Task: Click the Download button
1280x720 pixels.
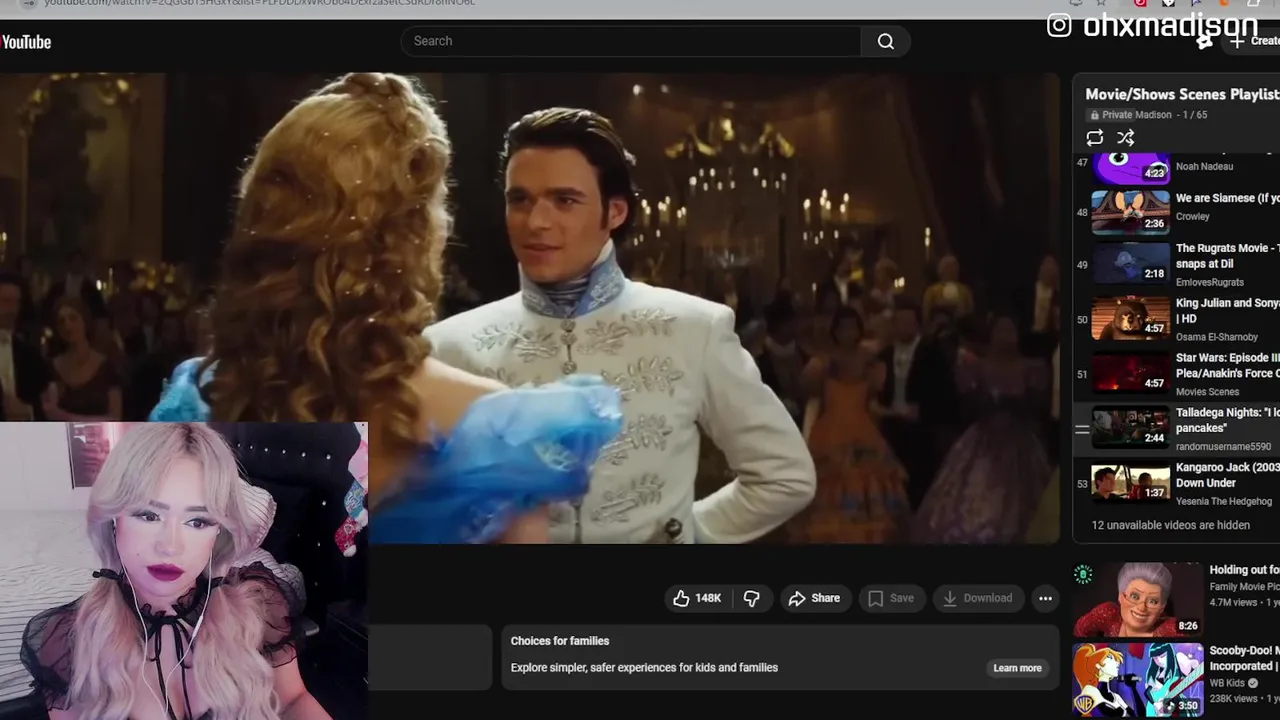Action: 978,598
